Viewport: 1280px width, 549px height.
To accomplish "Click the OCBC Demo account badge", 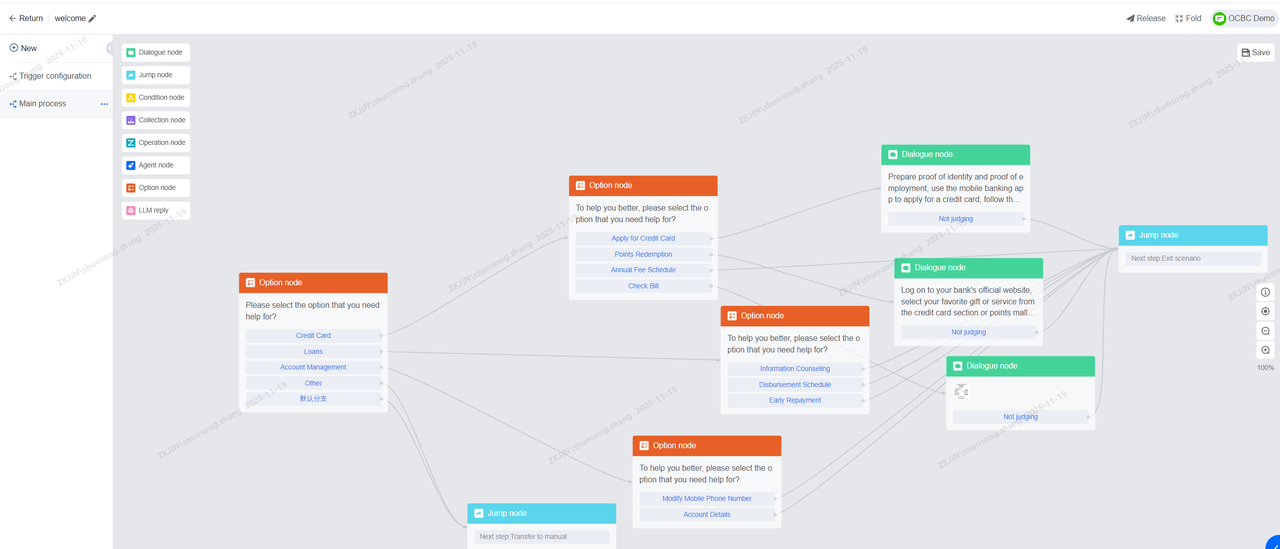I will coord(1244,18).
